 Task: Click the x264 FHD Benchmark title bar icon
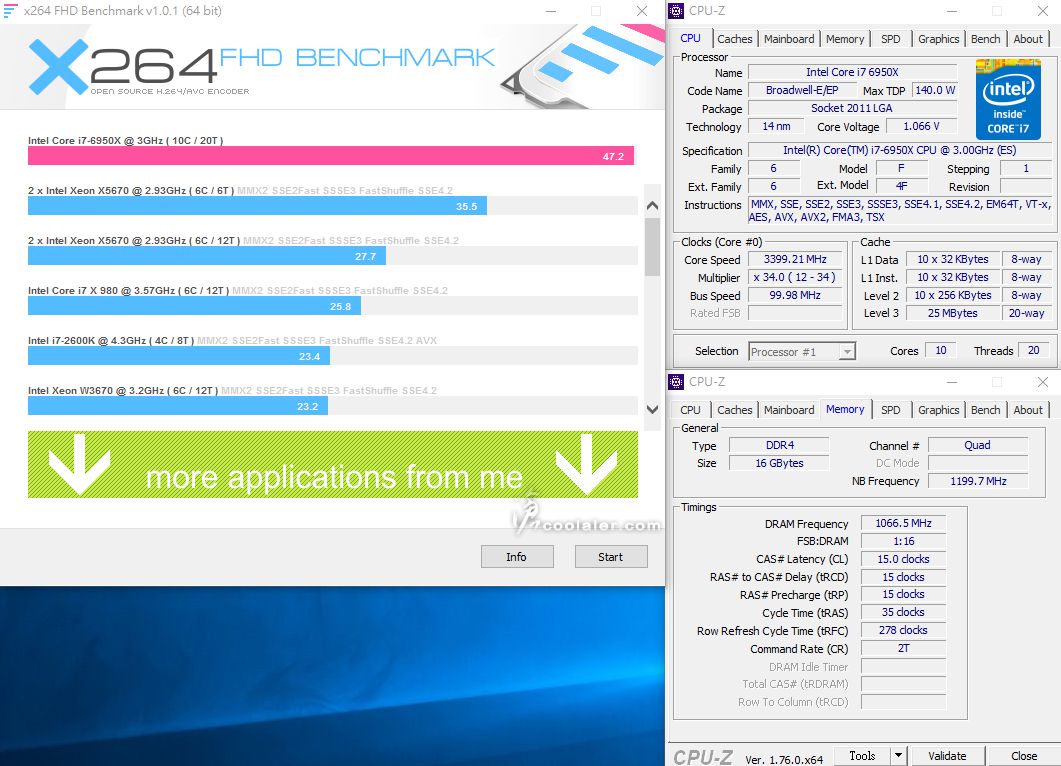(10, 11)
